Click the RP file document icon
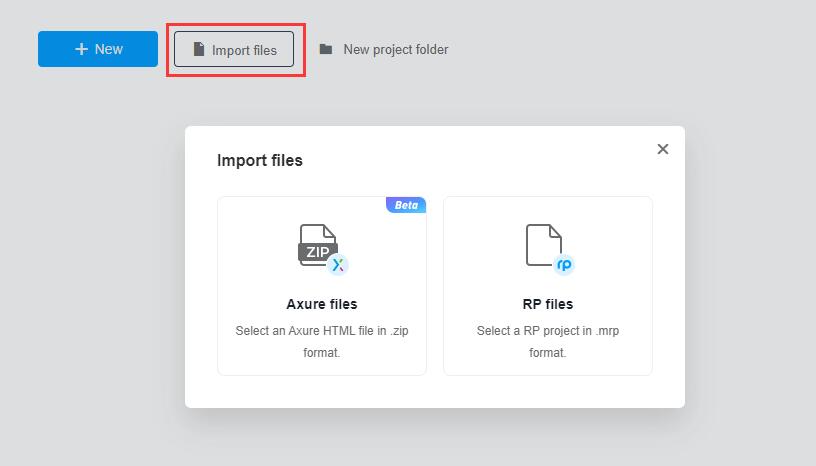Image resolution: width=816 pixels, height=466 pixels. [x=544, y=245]
